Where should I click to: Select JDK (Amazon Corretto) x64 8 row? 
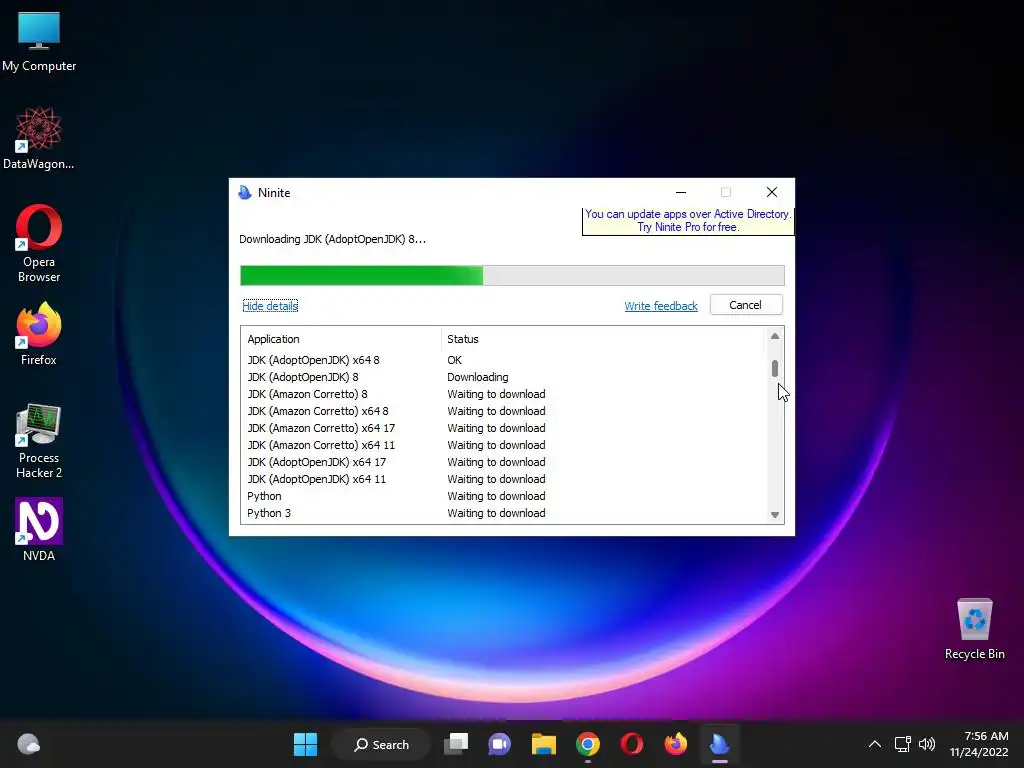point(503,411)
